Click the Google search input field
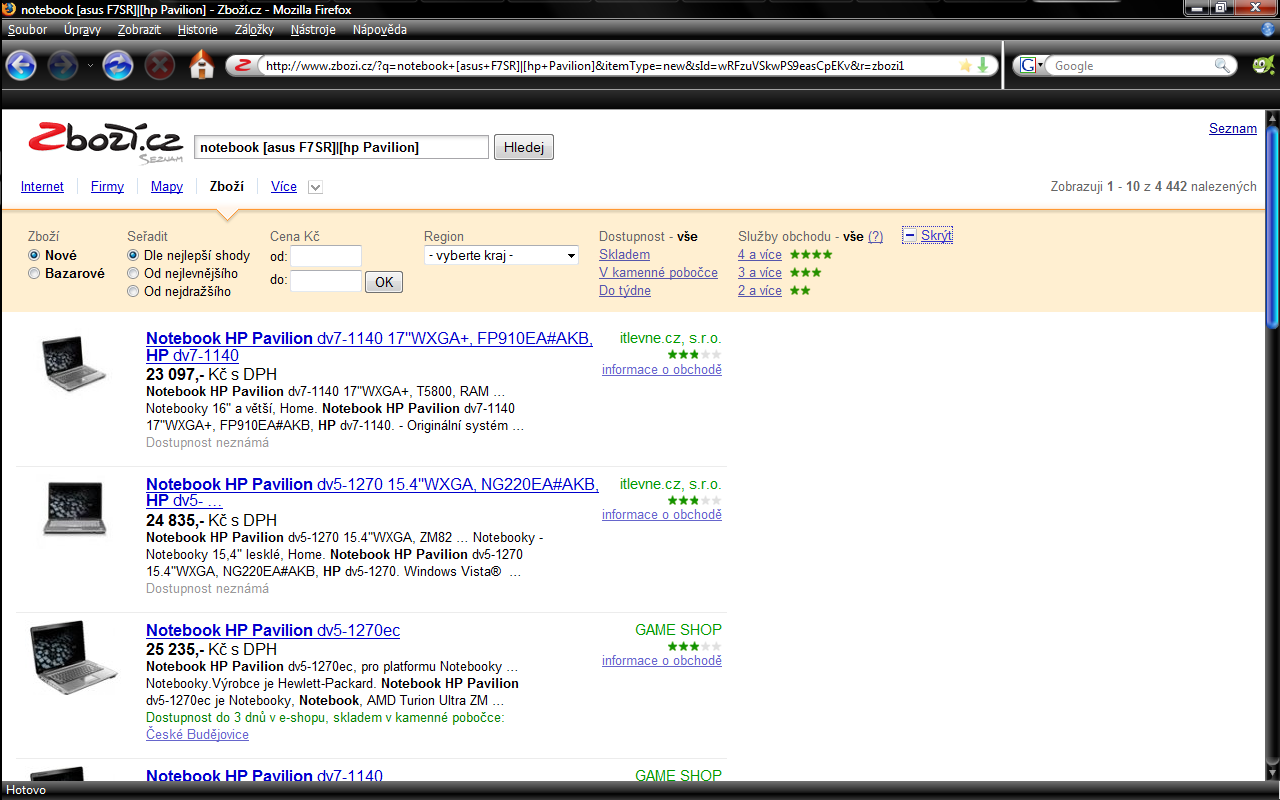Screen dimensions: 1280x800 1132,66
